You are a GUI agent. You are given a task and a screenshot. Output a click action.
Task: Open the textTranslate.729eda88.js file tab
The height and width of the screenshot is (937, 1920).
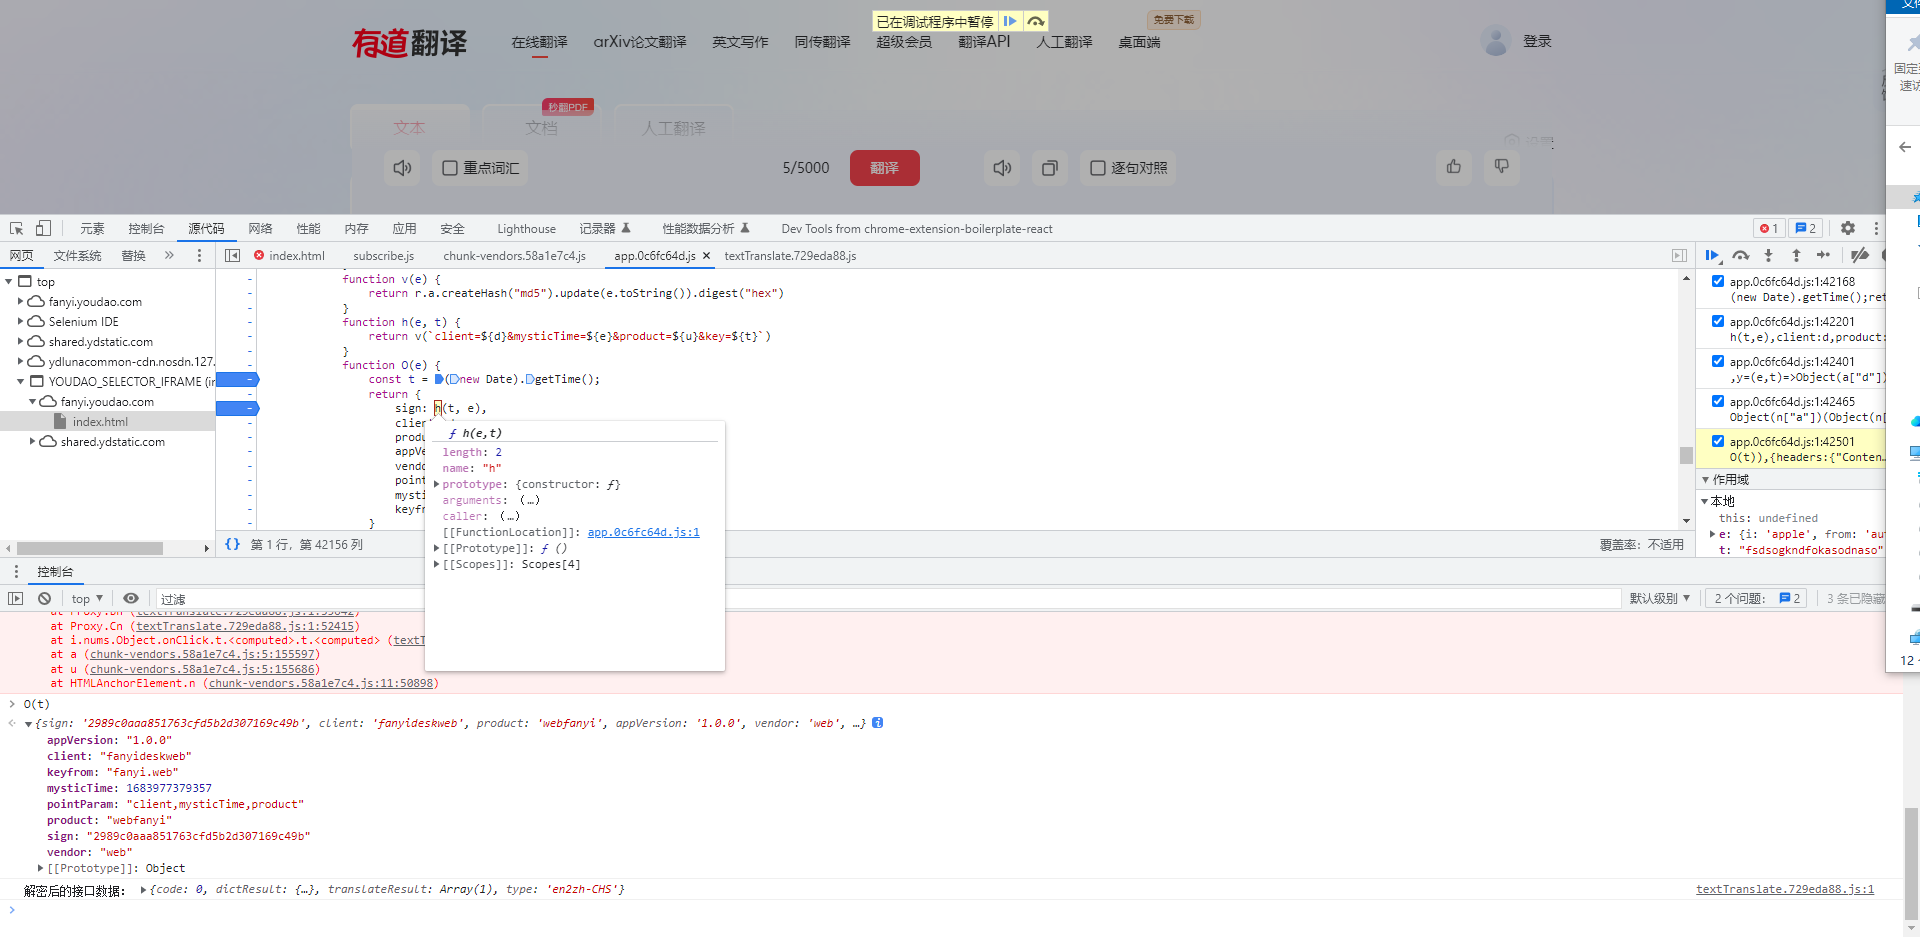[x=790, y=256]
